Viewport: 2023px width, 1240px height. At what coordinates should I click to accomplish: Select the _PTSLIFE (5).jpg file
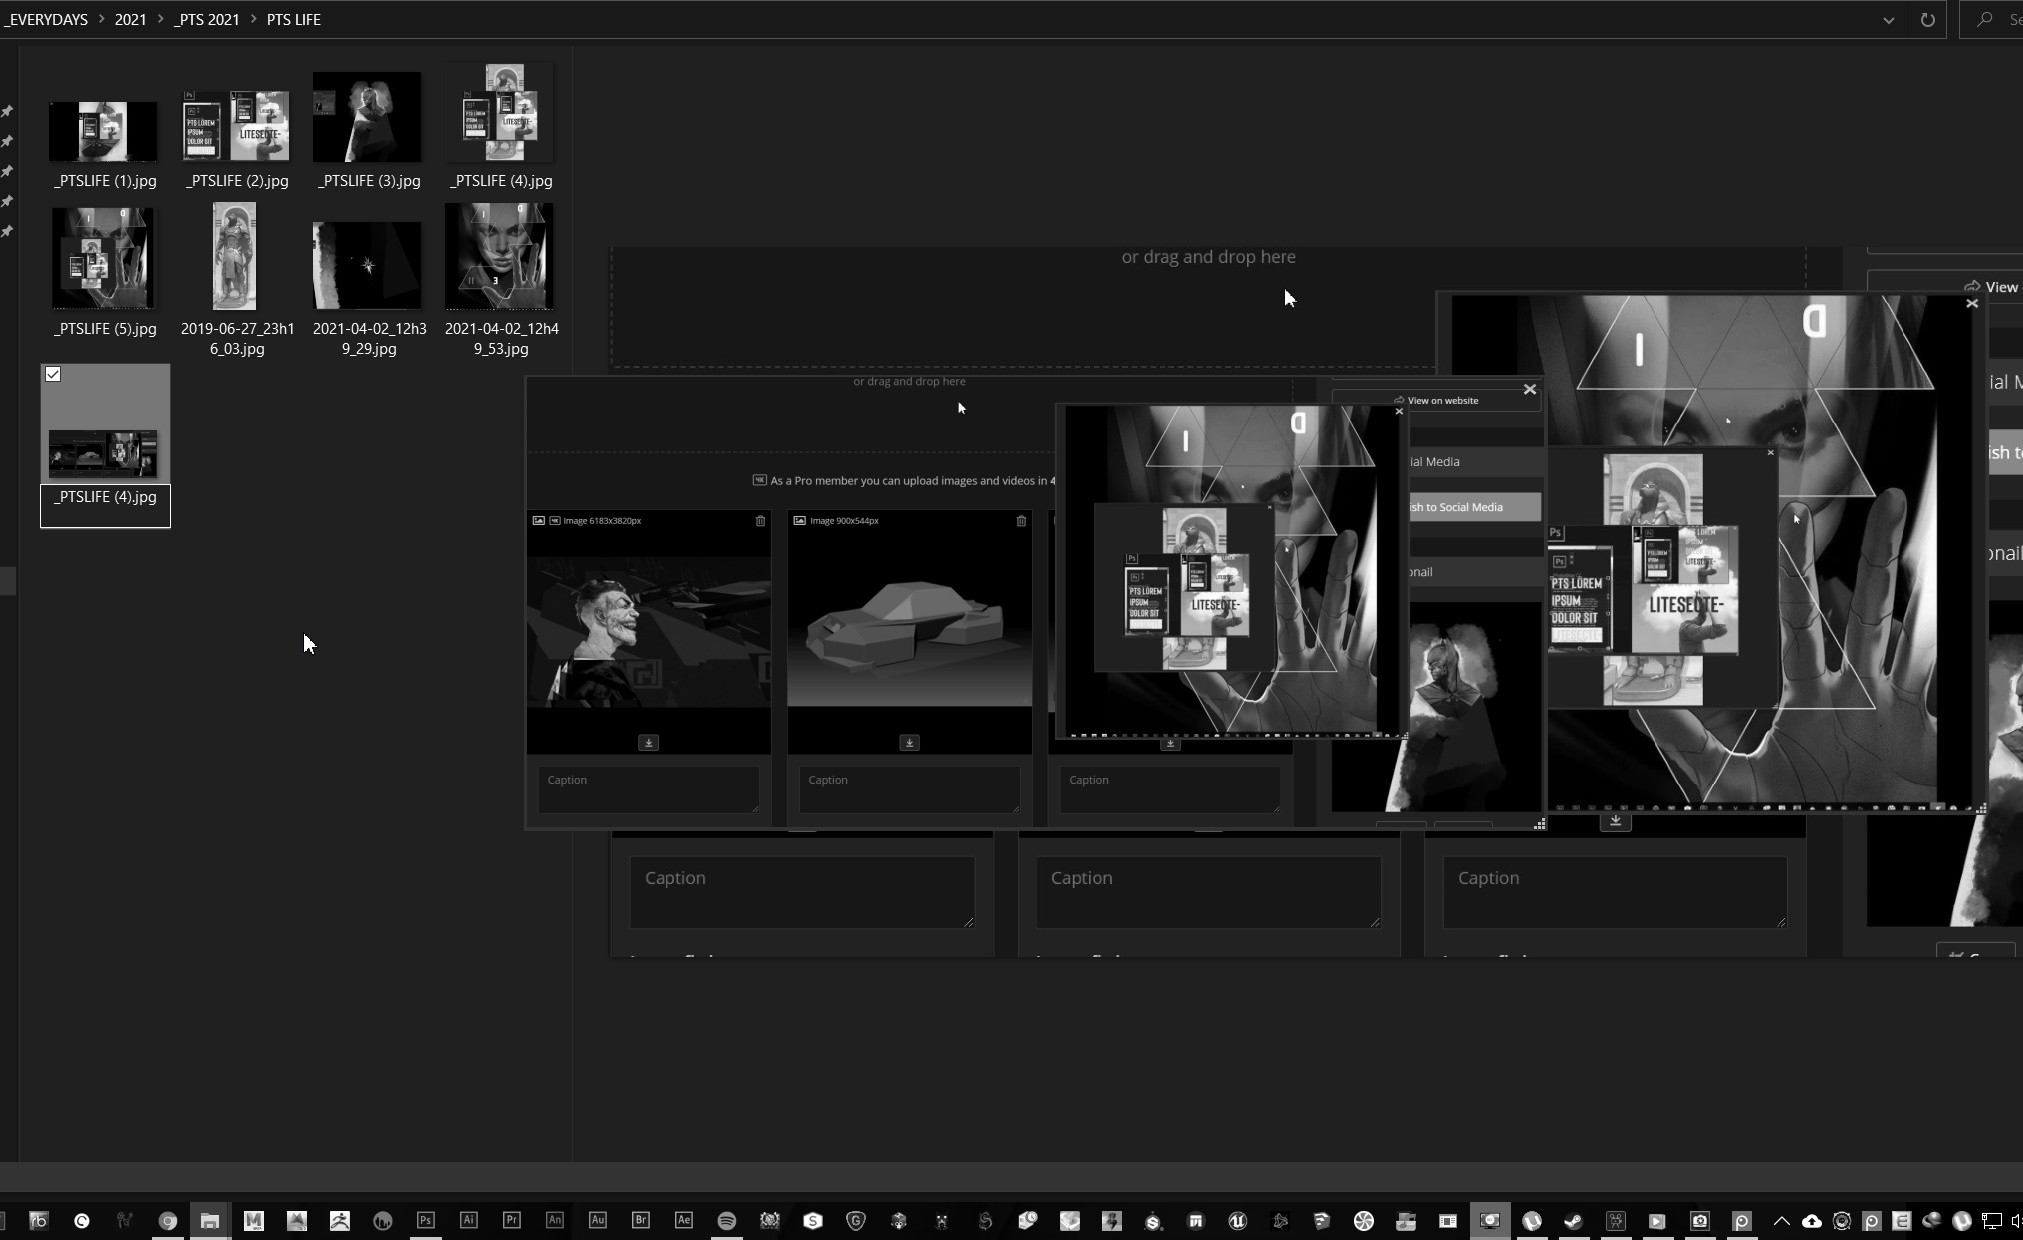pyautogui.click(x=103, y=258)
